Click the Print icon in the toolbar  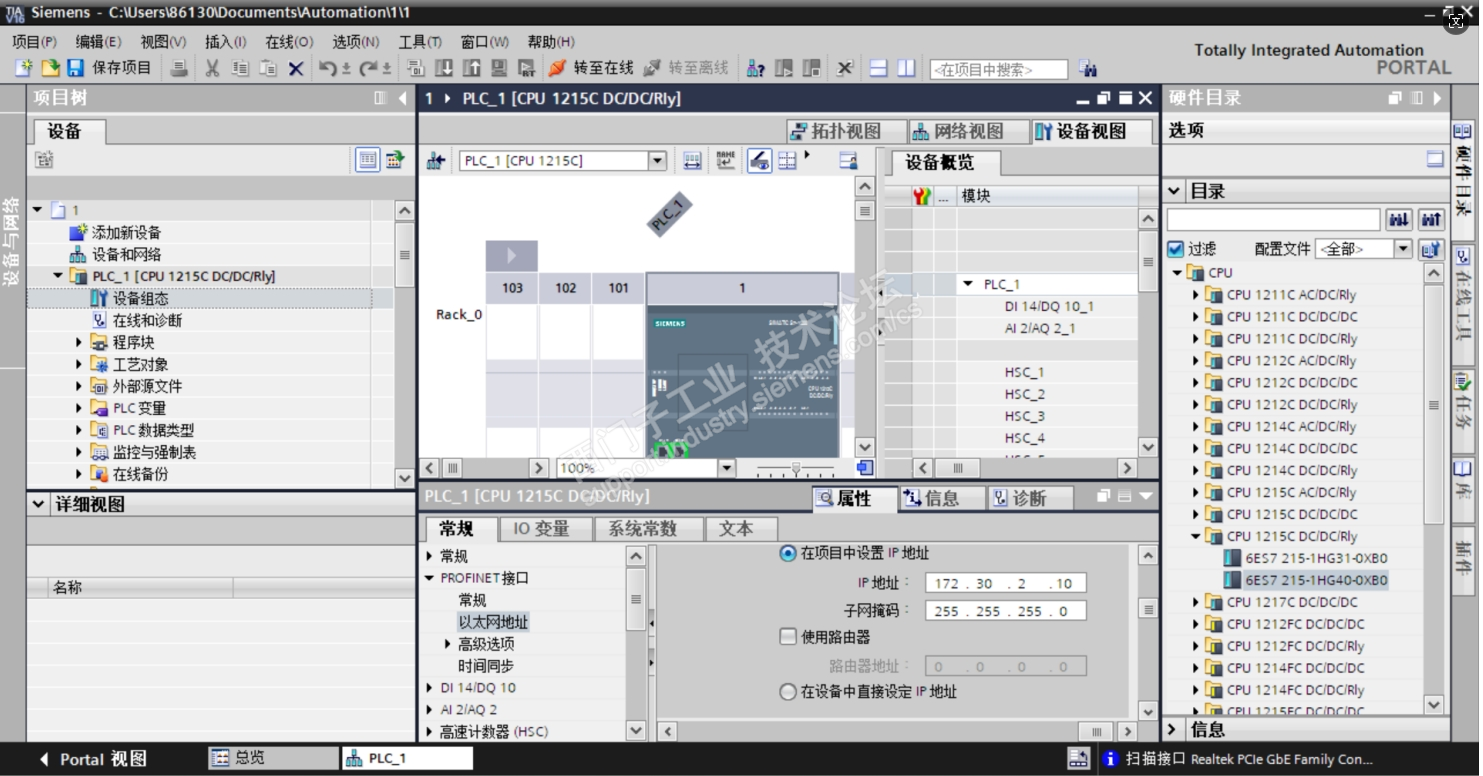tap(180, 68)
